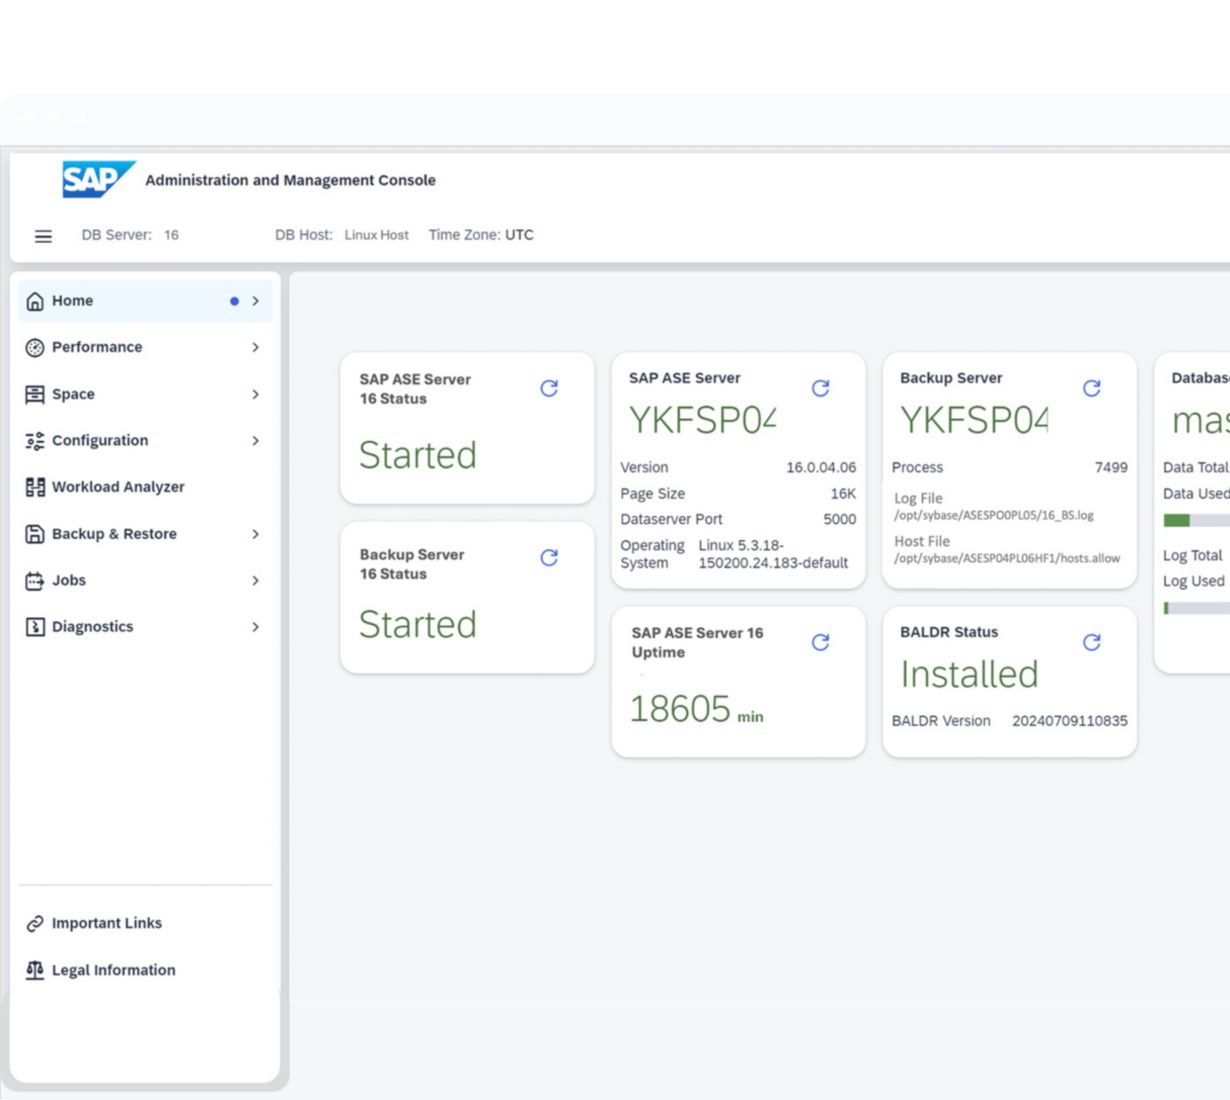
Task: Click the Diagnostics sidebar icon
Action: pyautogui.click(x=35, y=627)
